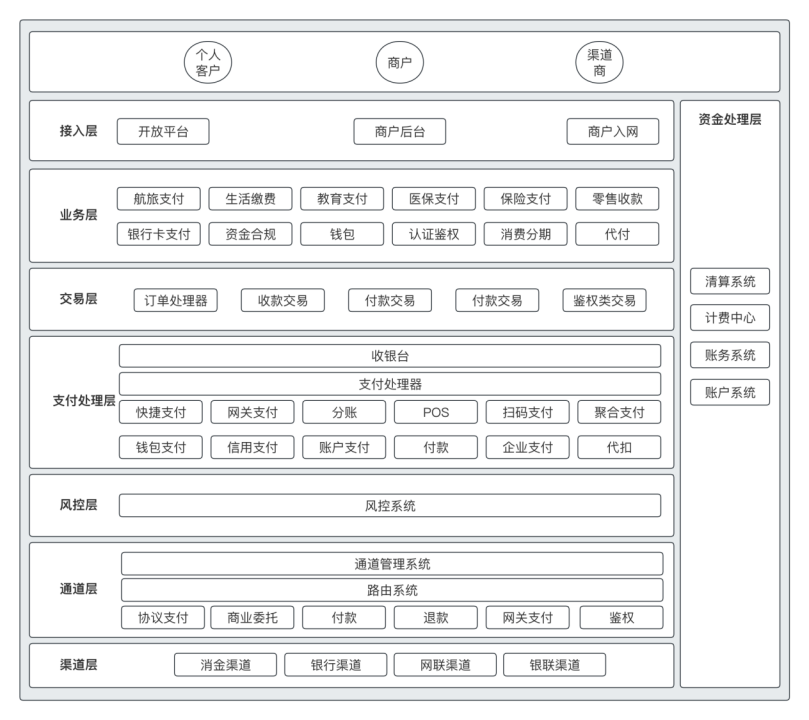
Task: Click the 订单处理器 box
Action: coord(175,300)
